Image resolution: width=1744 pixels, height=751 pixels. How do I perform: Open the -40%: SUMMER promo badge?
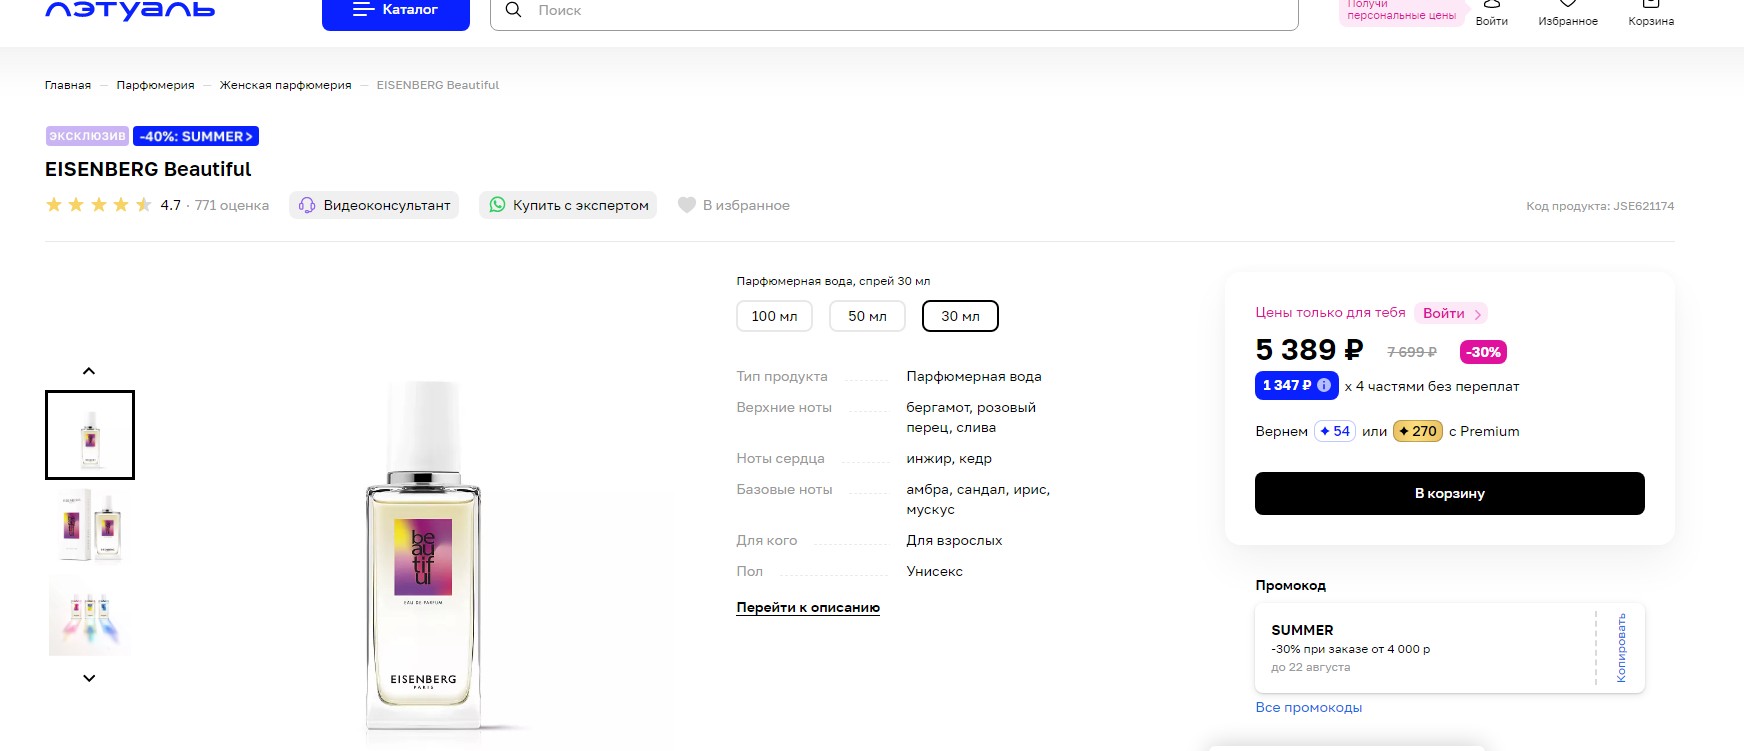point(196,136)
